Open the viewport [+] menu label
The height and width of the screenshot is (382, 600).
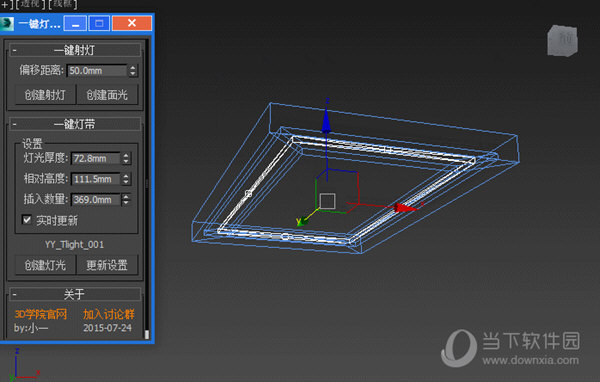click(x=5, y=5)
